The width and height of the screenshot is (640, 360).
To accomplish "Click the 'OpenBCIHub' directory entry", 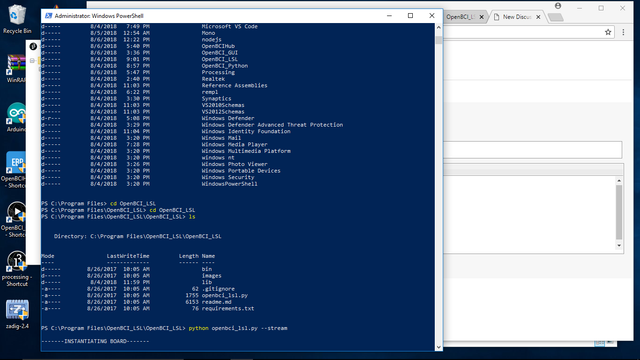I will click(x=218, y=46).
